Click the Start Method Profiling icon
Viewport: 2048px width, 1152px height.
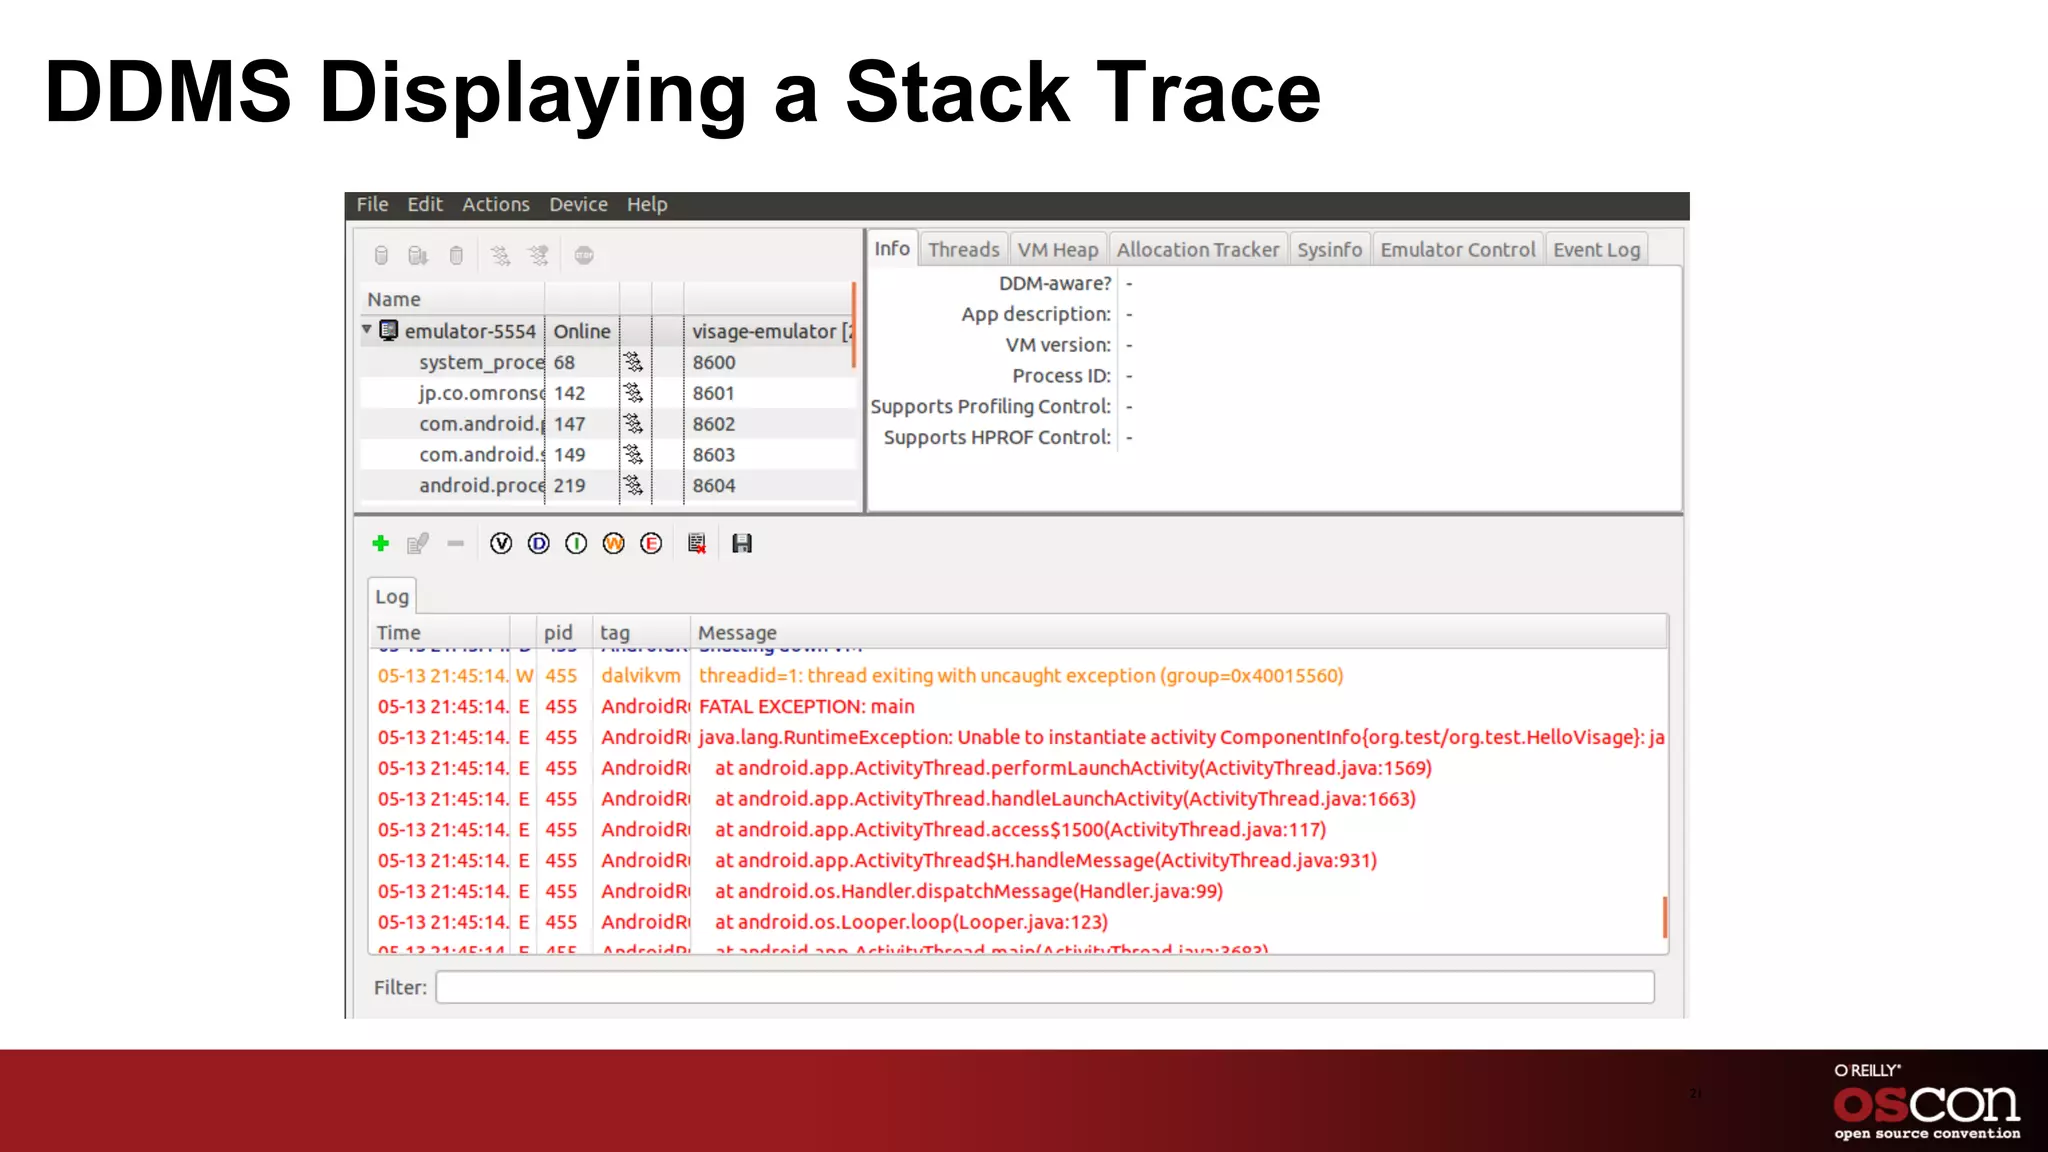539,256
